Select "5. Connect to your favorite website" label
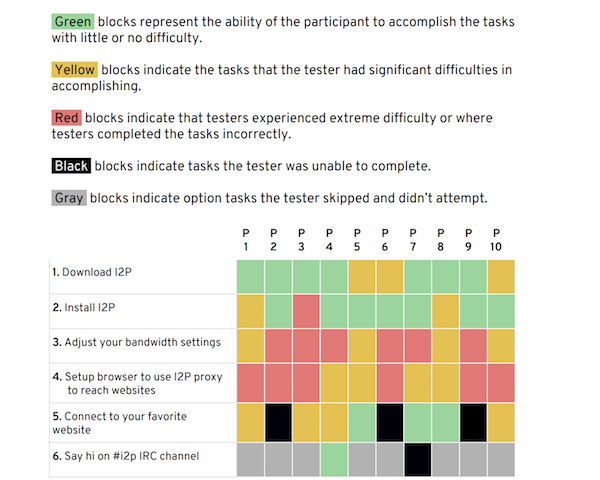 pos(118,422)
